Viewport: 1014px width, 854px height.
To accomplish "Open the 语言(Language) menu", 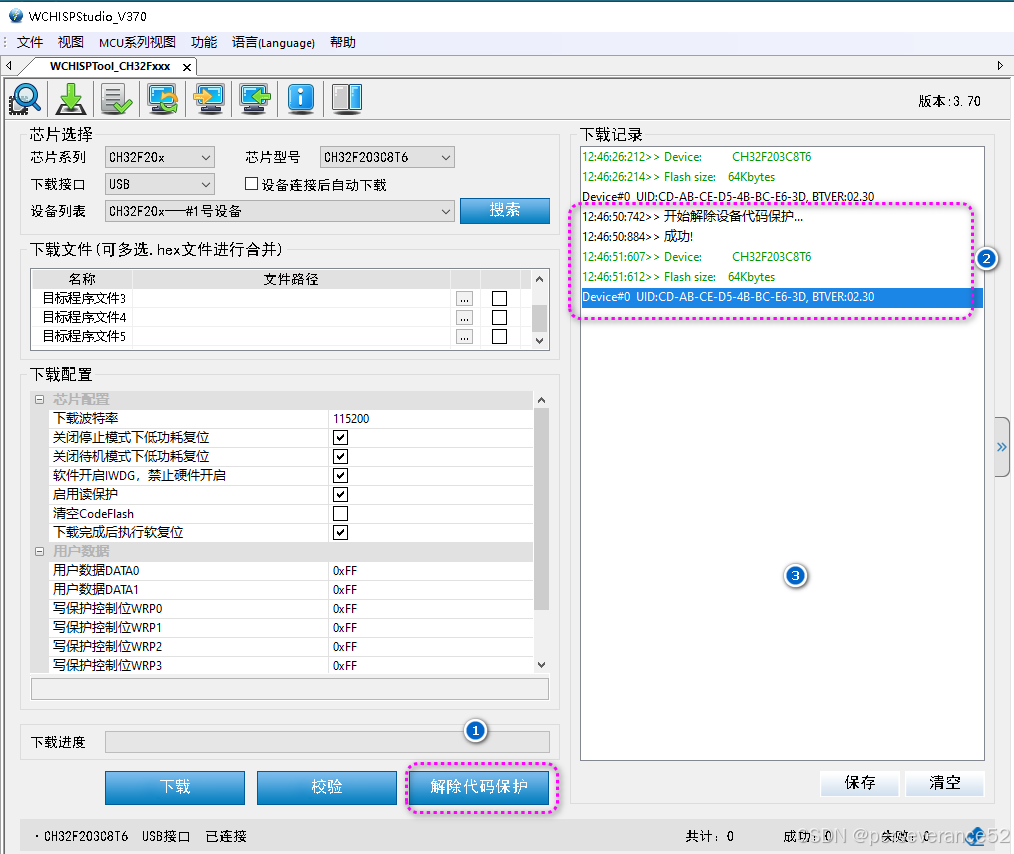I will click(273, 42).
